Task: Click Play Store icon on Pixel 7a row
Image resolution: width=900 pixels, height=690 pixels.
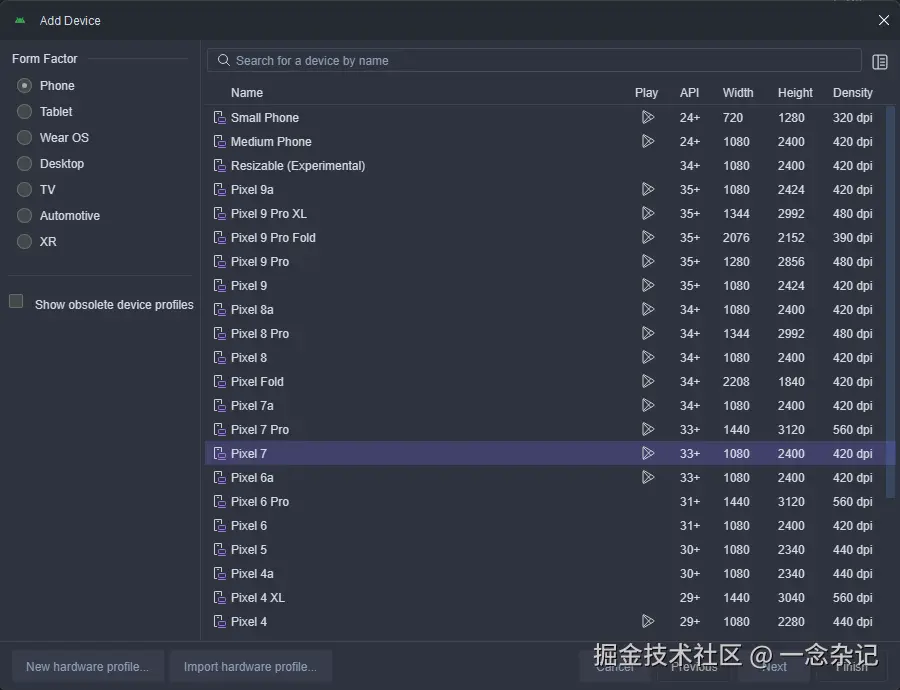Action: [648, 405]
